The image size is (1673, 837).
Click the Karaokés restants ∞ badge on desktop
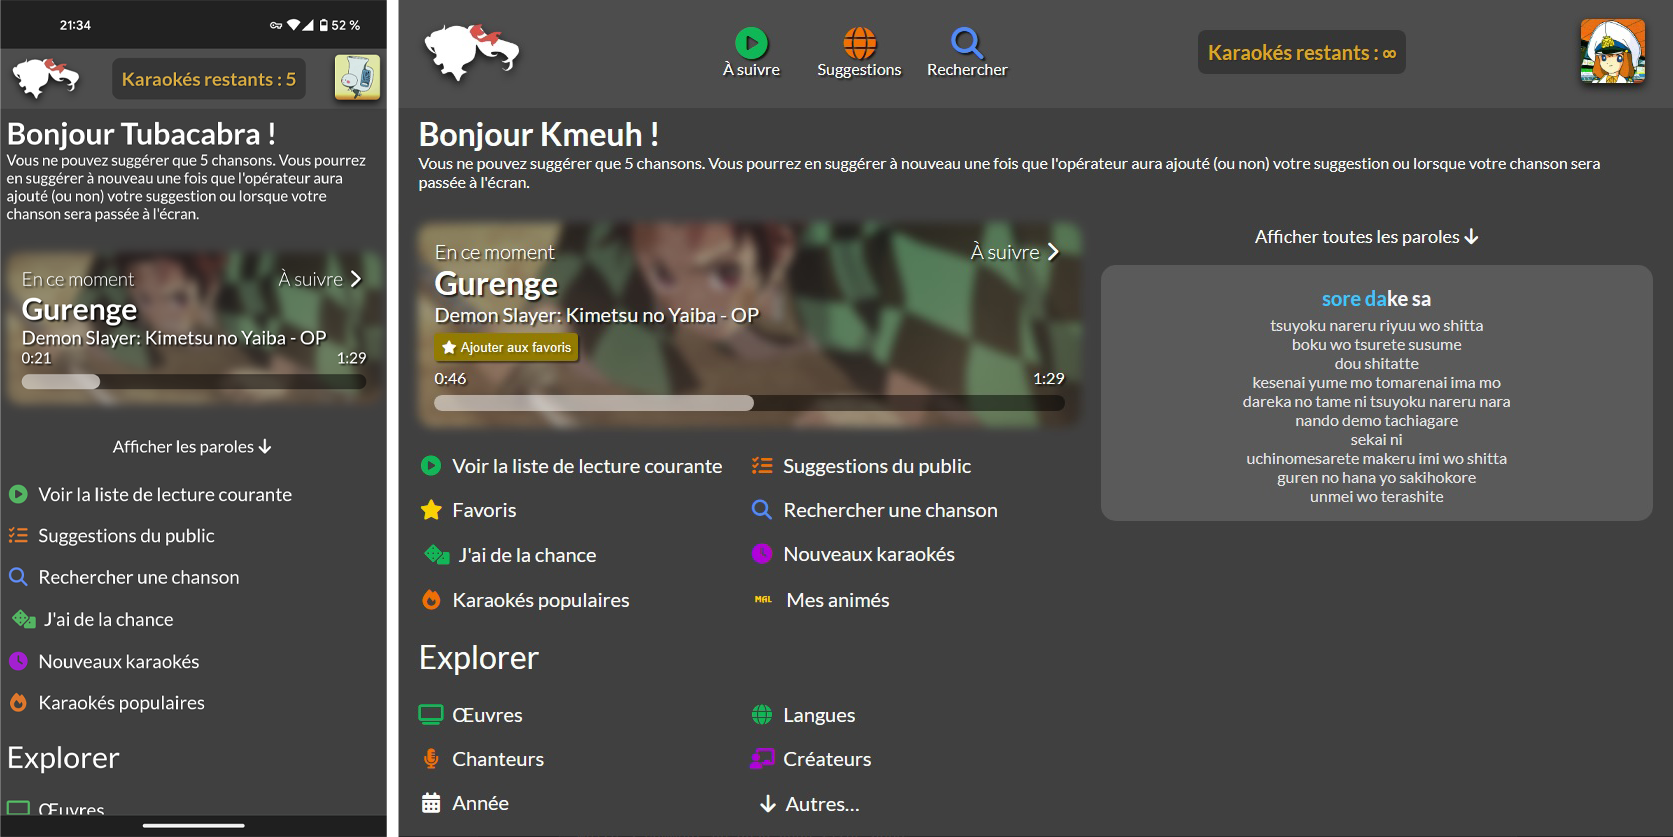point(1302,53)
